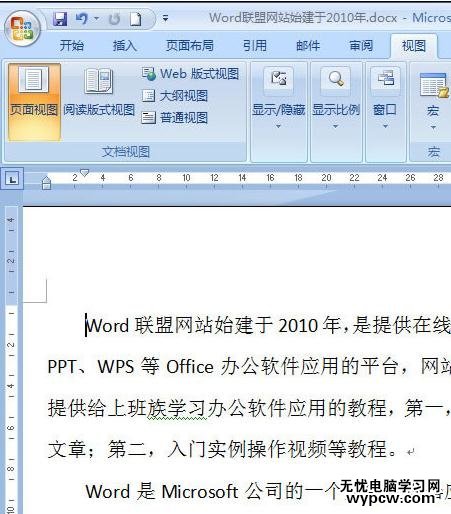Undo the last action
The image size is (451, 514).
(82, 19)
